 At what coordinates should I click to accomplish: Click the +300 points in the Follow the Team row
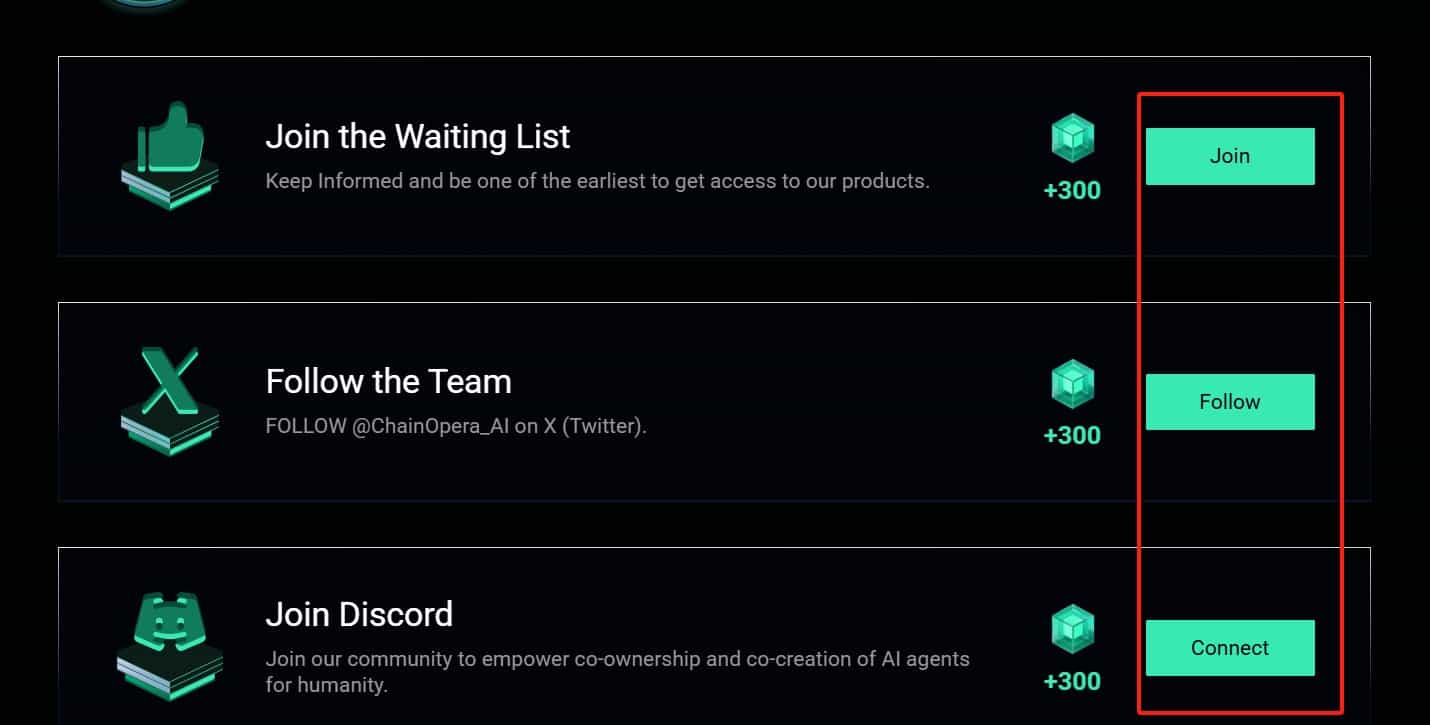tap(1072, 436)
